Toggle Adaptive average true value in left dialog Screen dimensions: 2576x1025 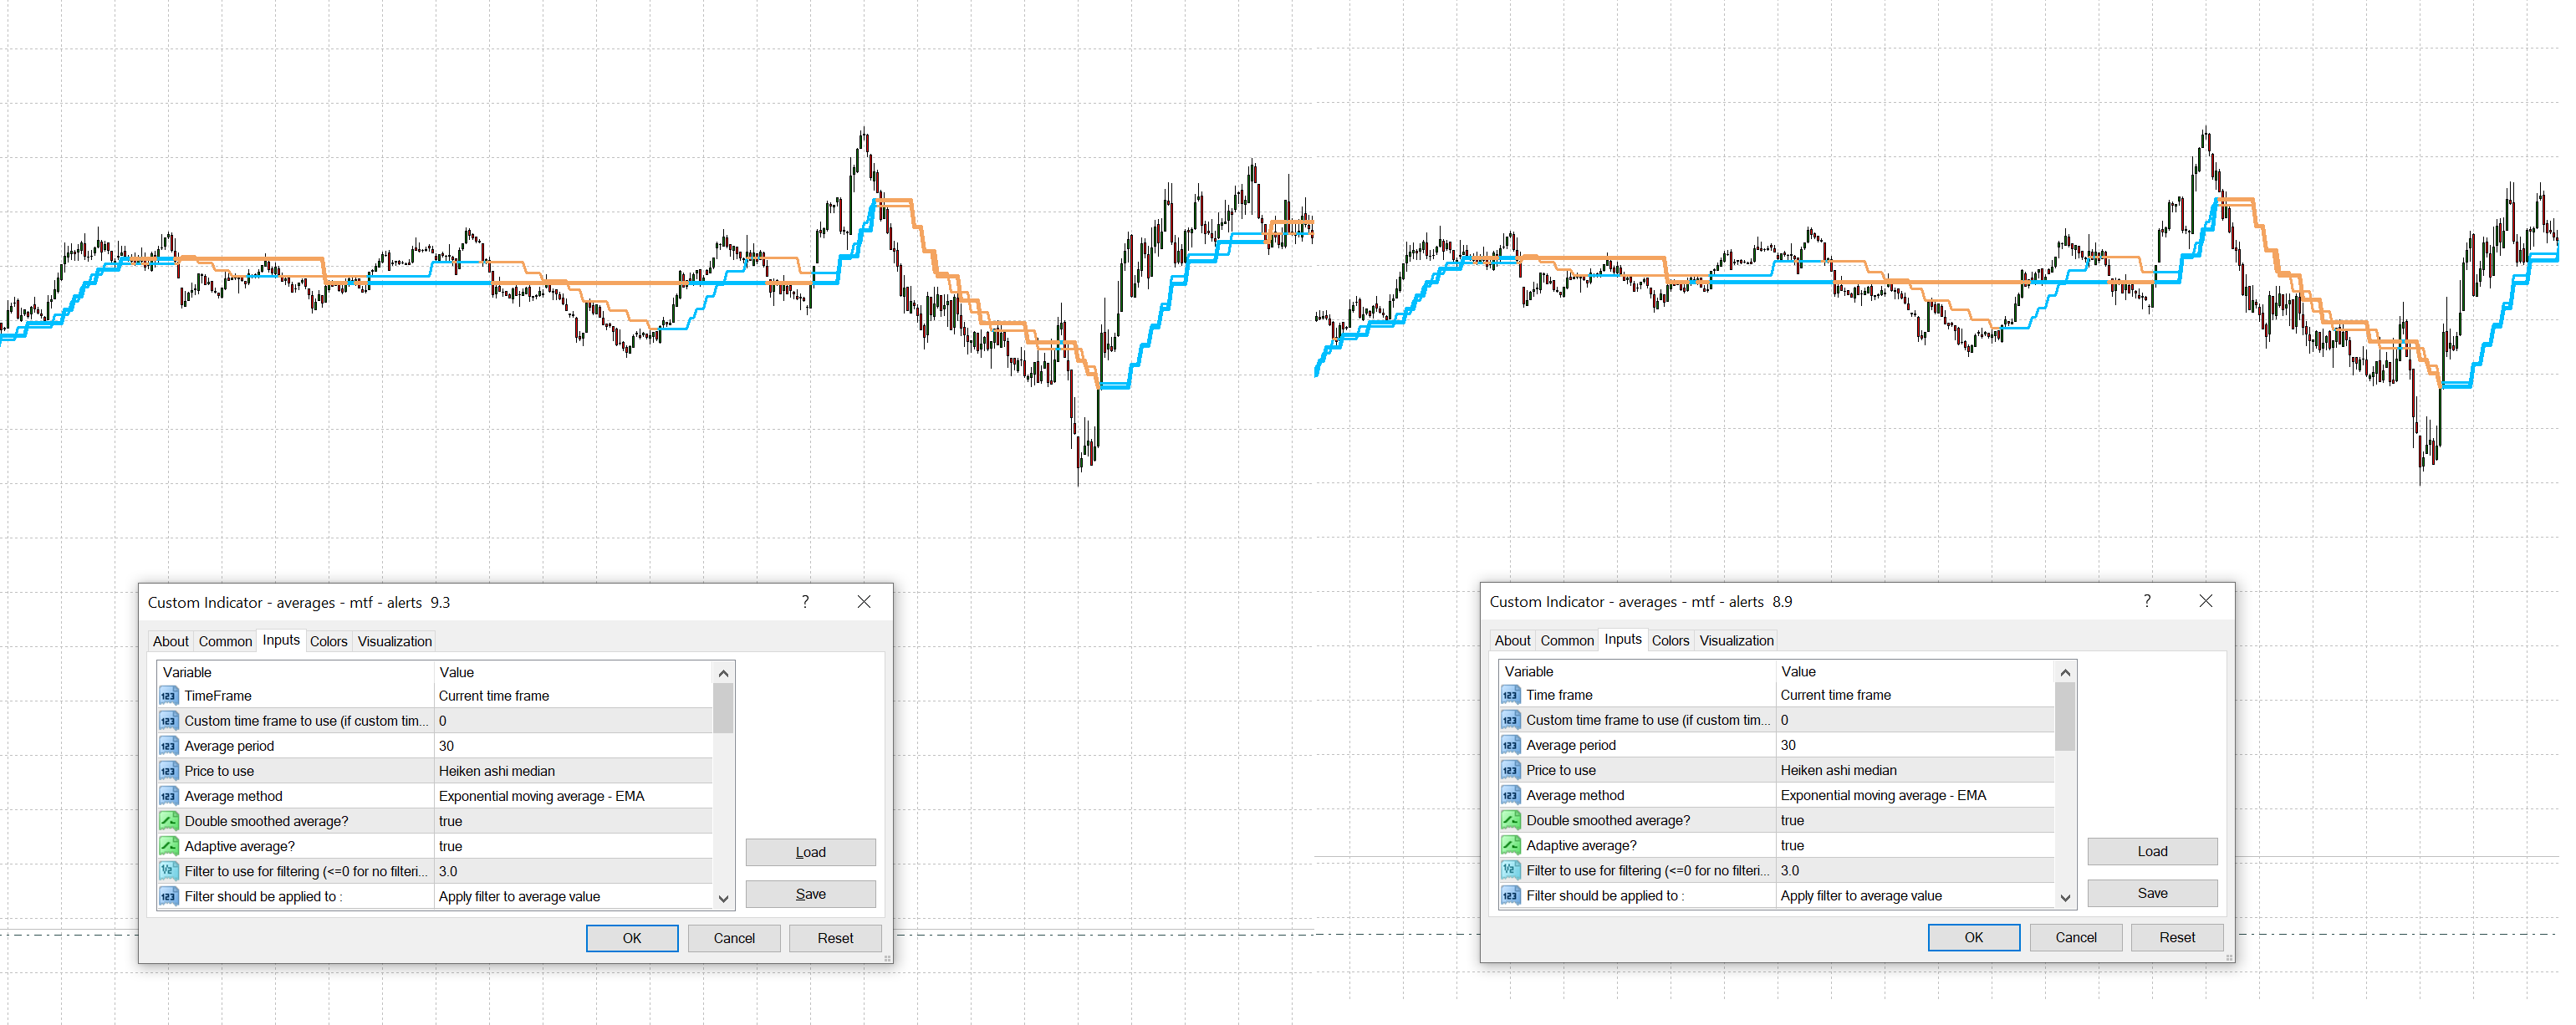[x=450, y=846]
